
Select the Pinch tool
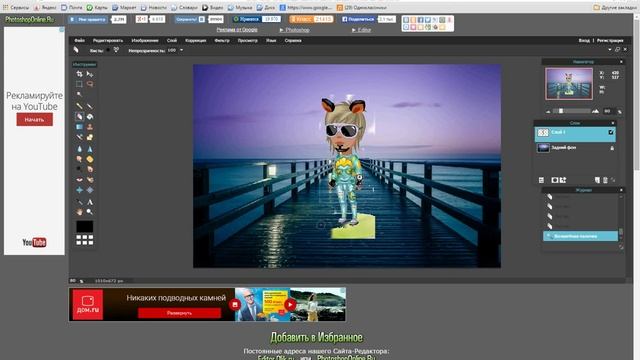[x=90, y=190]
